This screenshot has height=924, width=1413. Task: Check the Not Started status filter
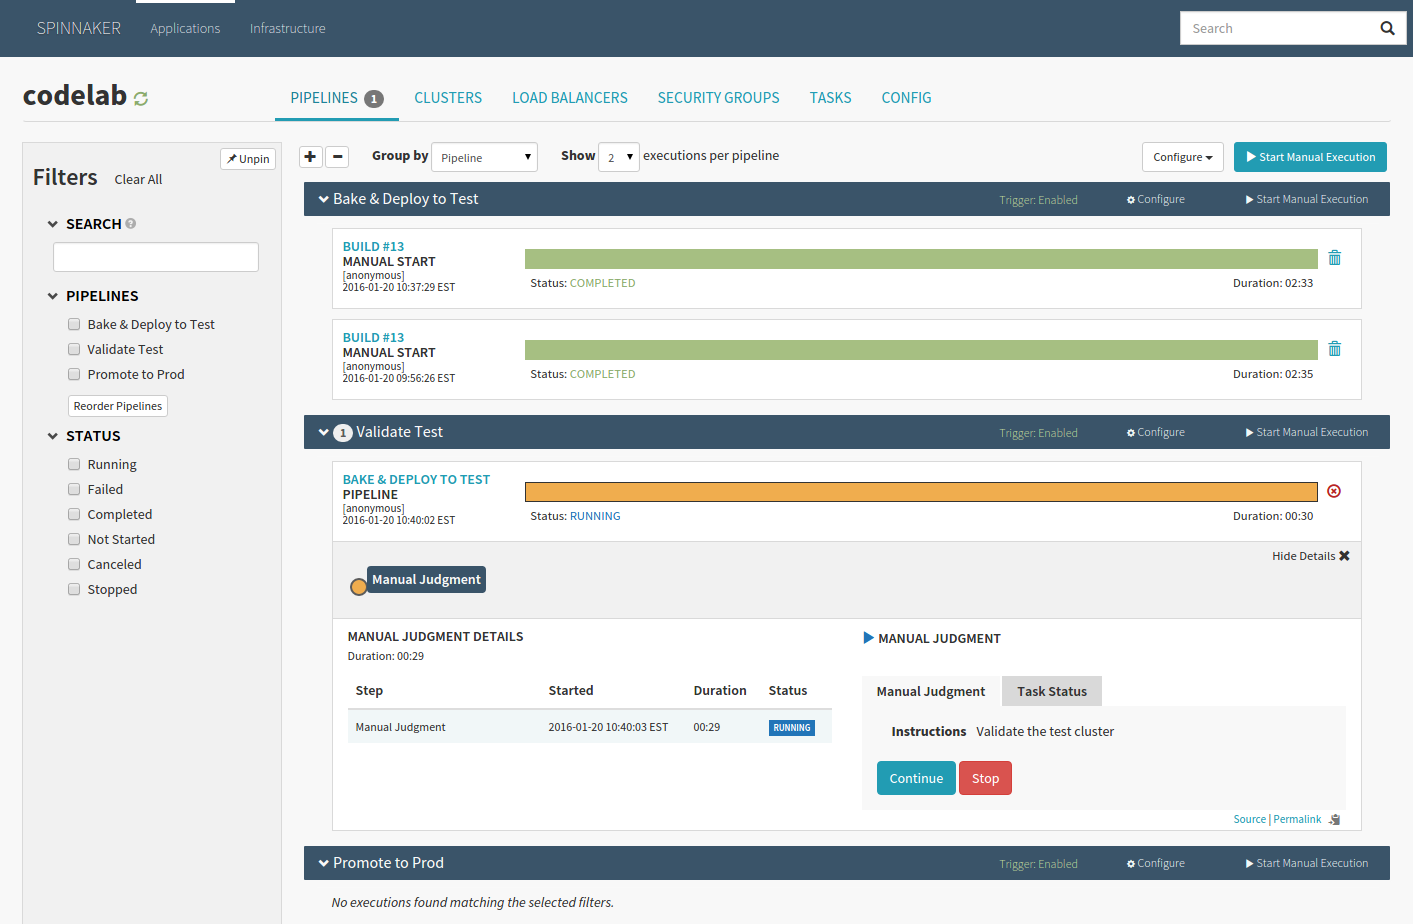pyautogui.click(x=74, y=539)
